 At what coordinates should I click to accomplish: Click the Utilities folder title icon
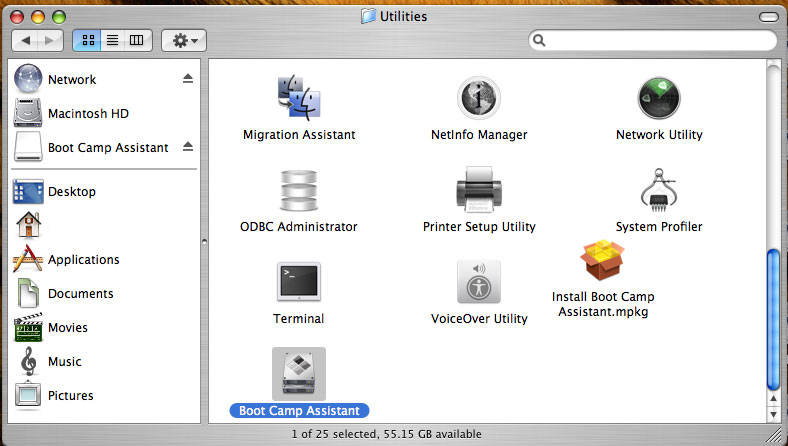pyautogui.click(x=368, y=16)
